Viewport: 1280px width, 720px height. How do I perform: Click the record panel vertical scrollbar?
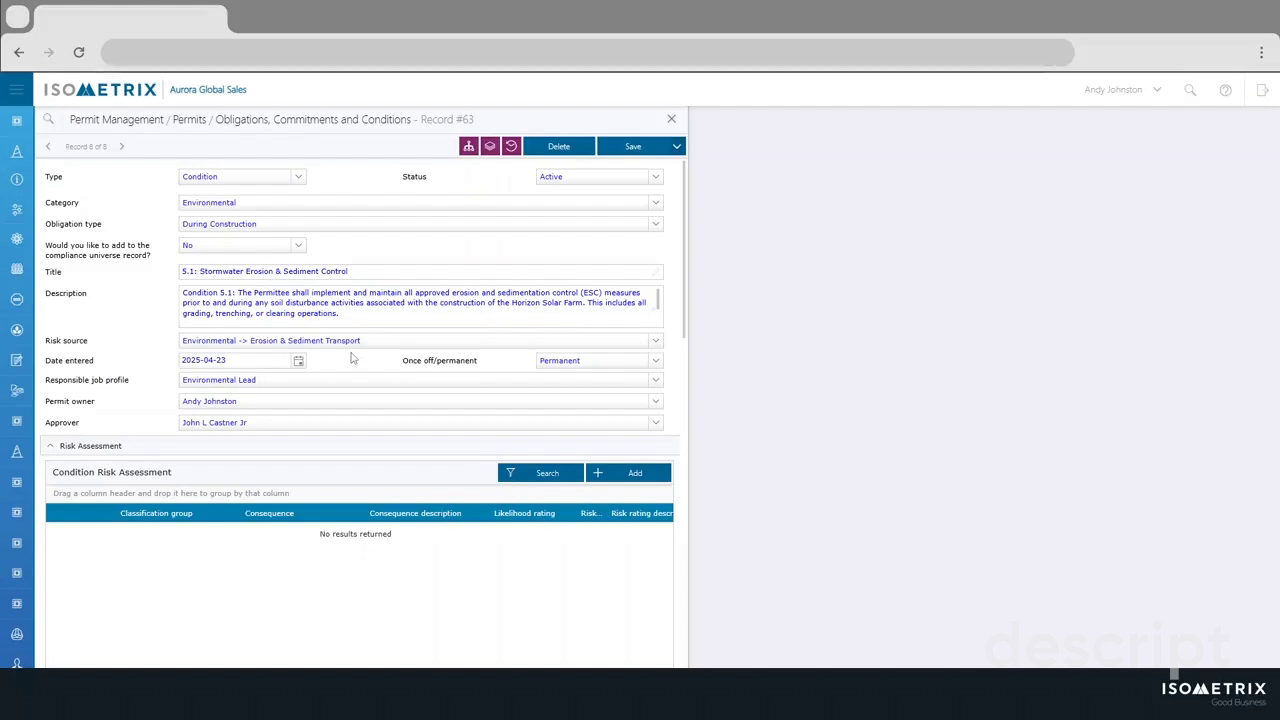click(x=684, y=250)
